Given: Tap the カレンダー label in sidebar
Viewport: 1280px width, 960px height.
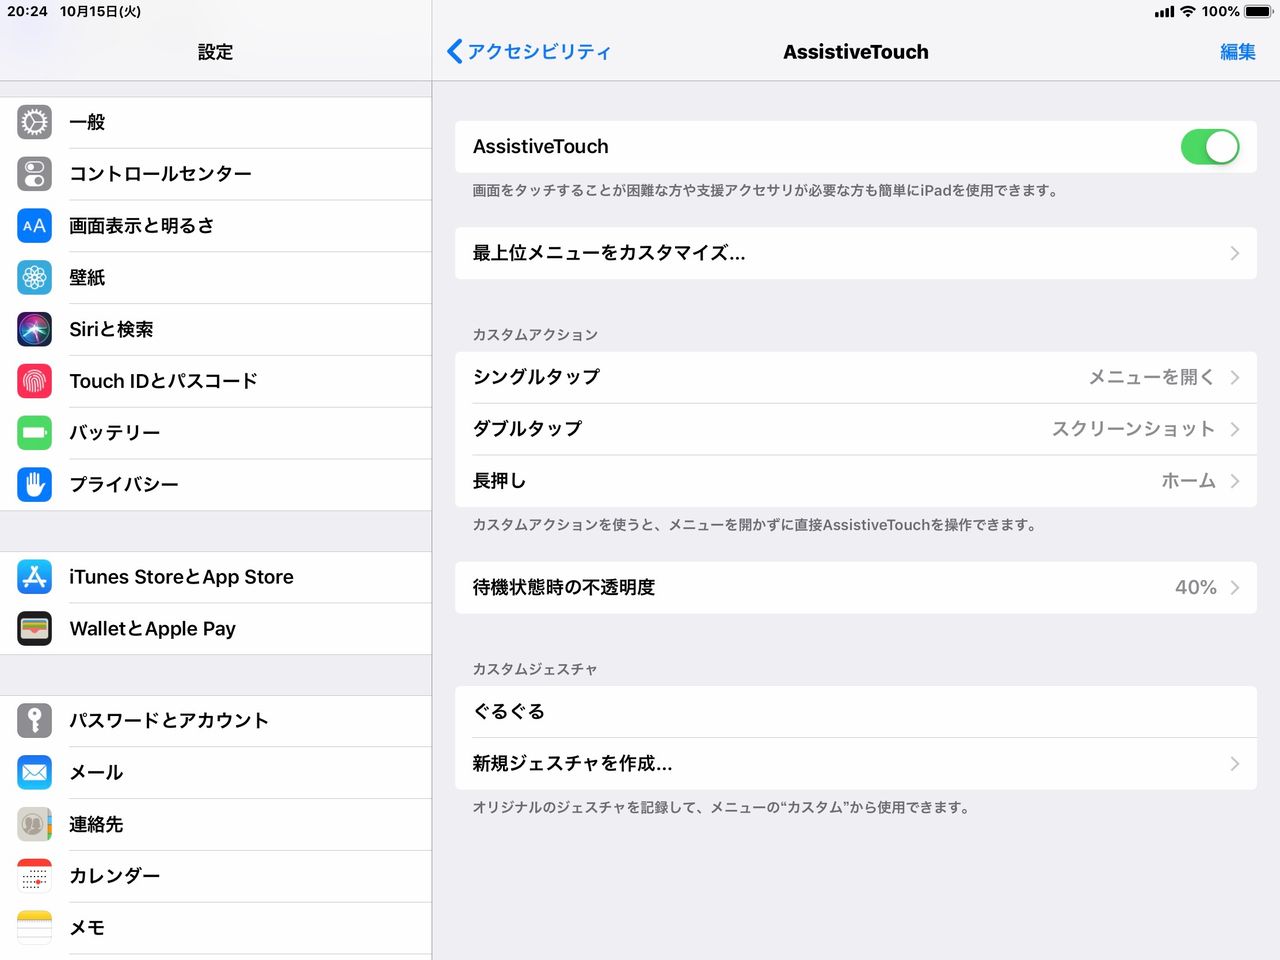Looking at the screenshot, I should pos(115,876).
